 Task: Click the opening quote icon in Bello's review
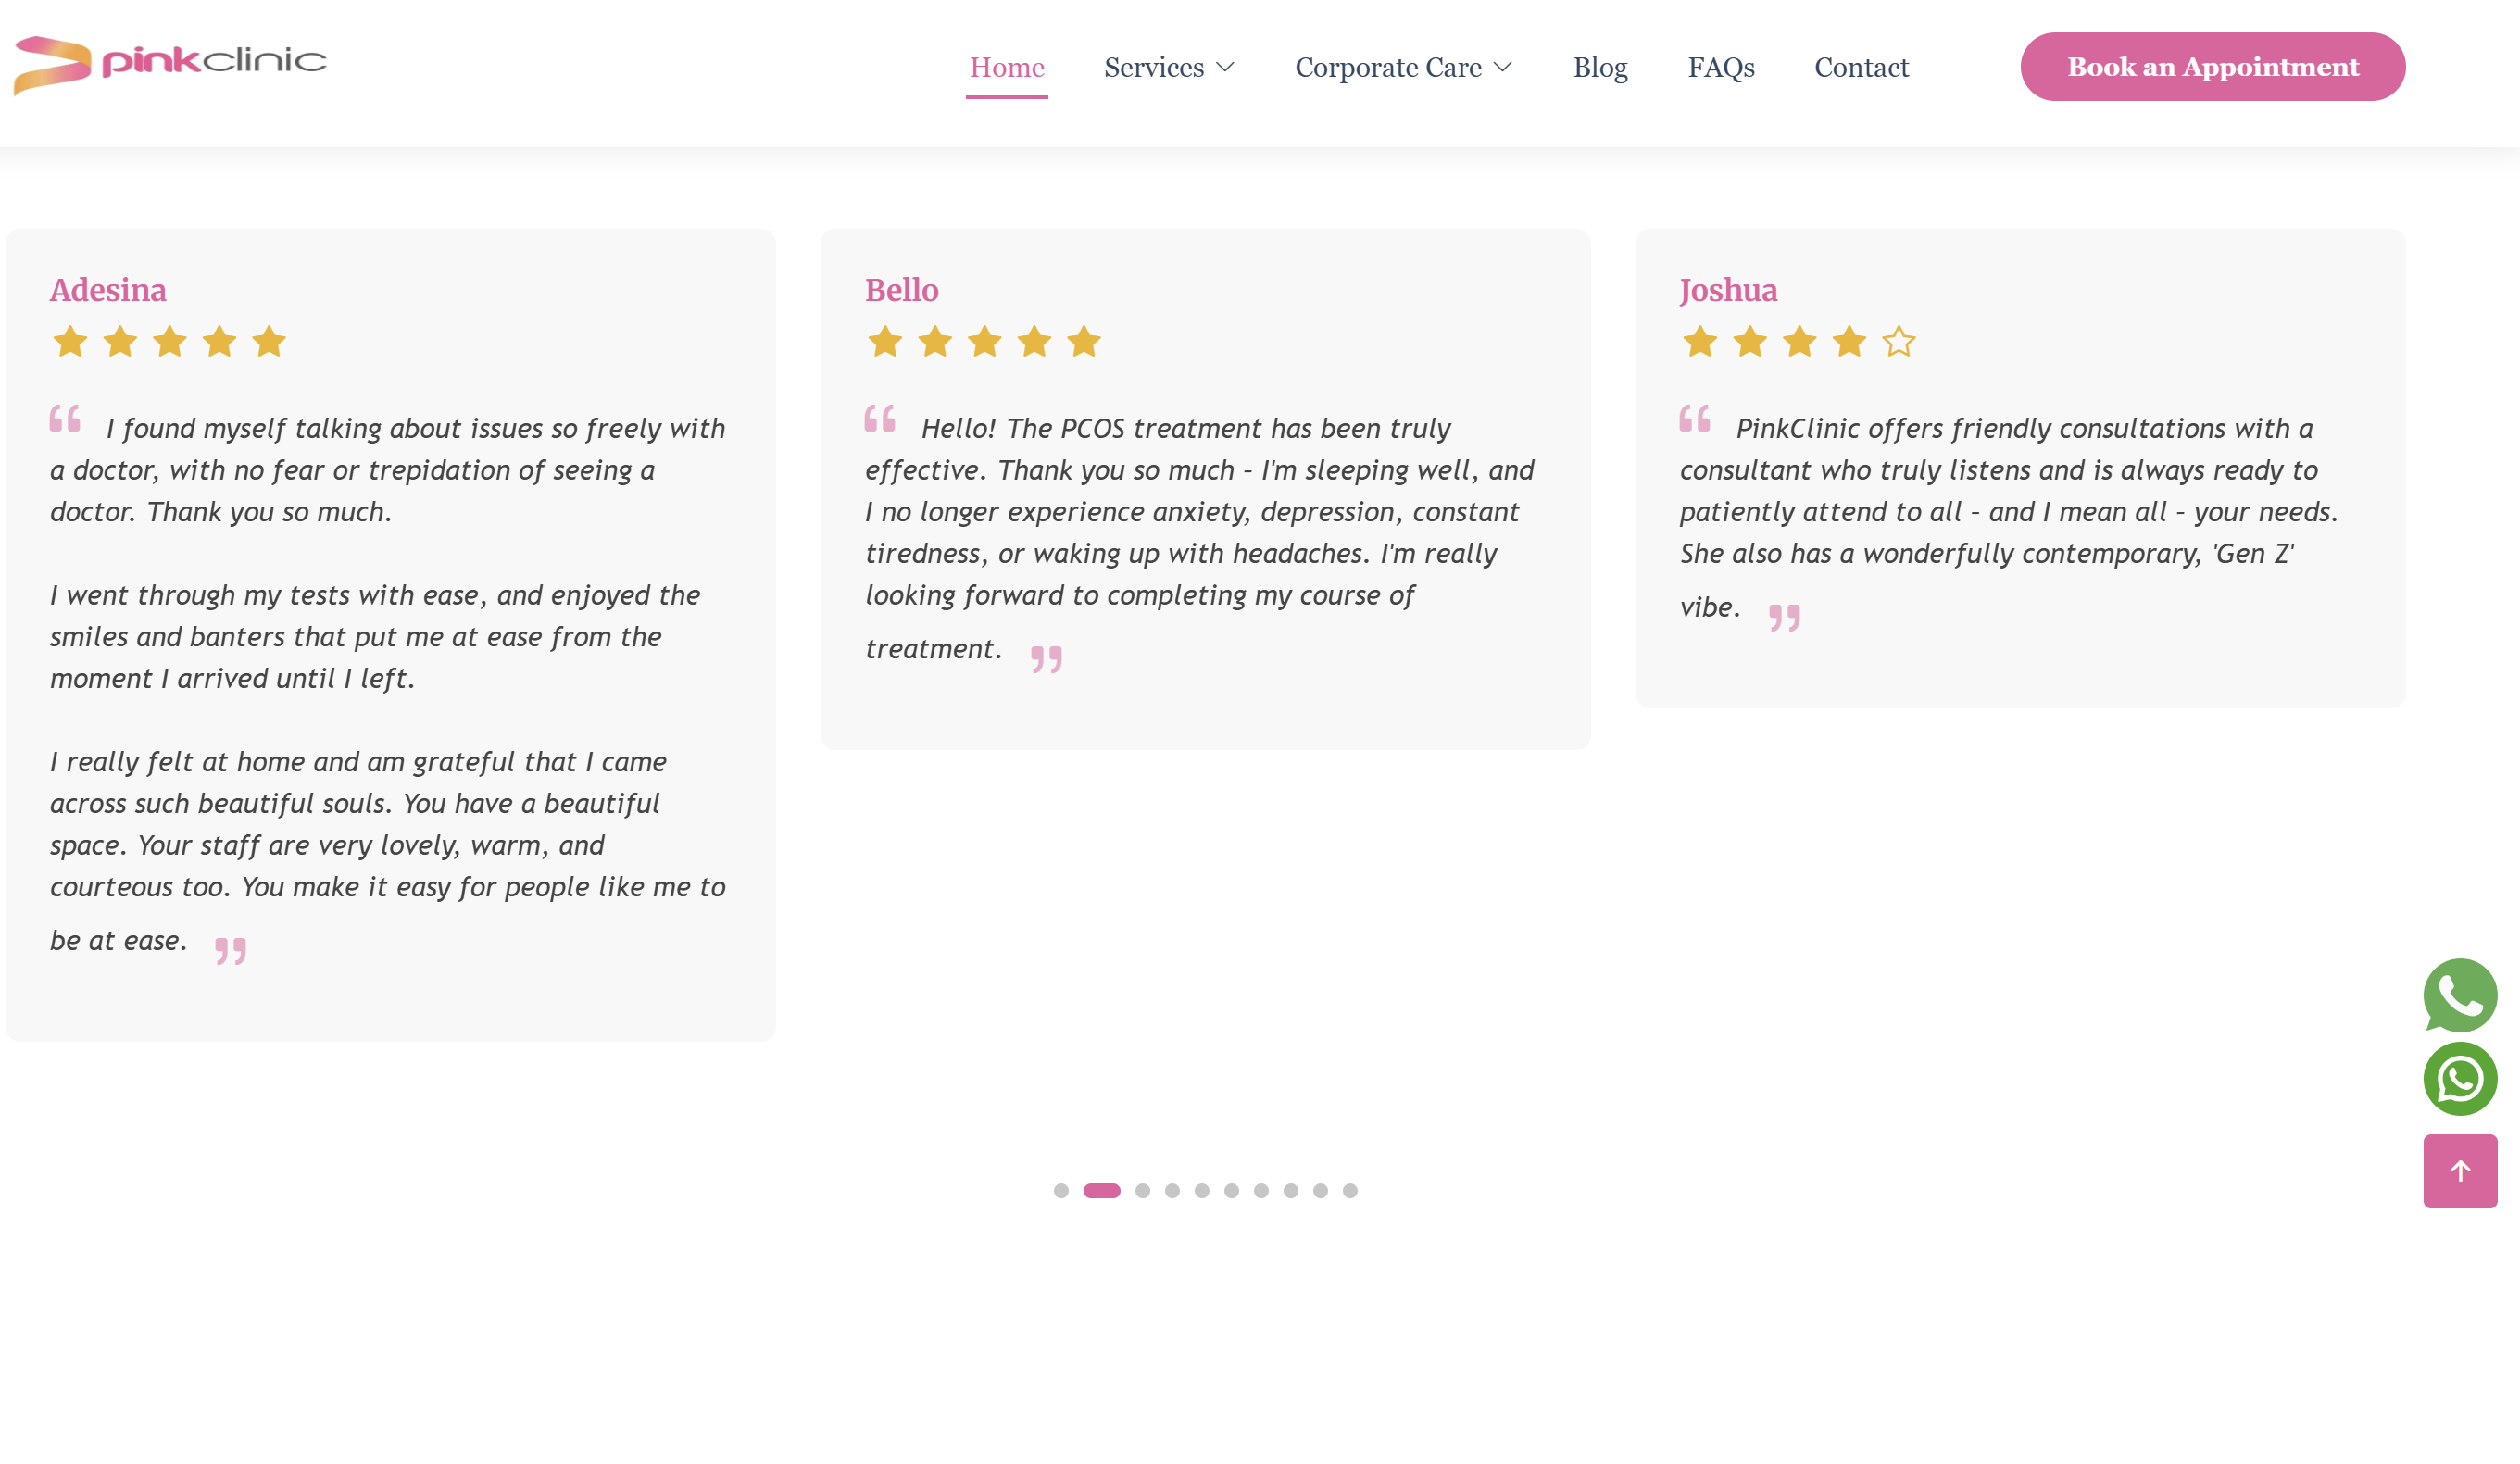click(879, 418)
